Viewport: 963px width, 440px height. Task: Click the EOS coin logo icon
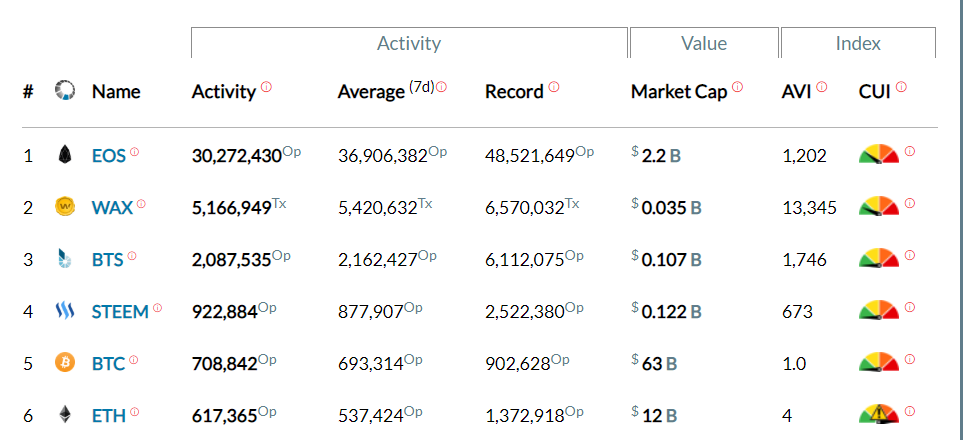tap(65, 155)
